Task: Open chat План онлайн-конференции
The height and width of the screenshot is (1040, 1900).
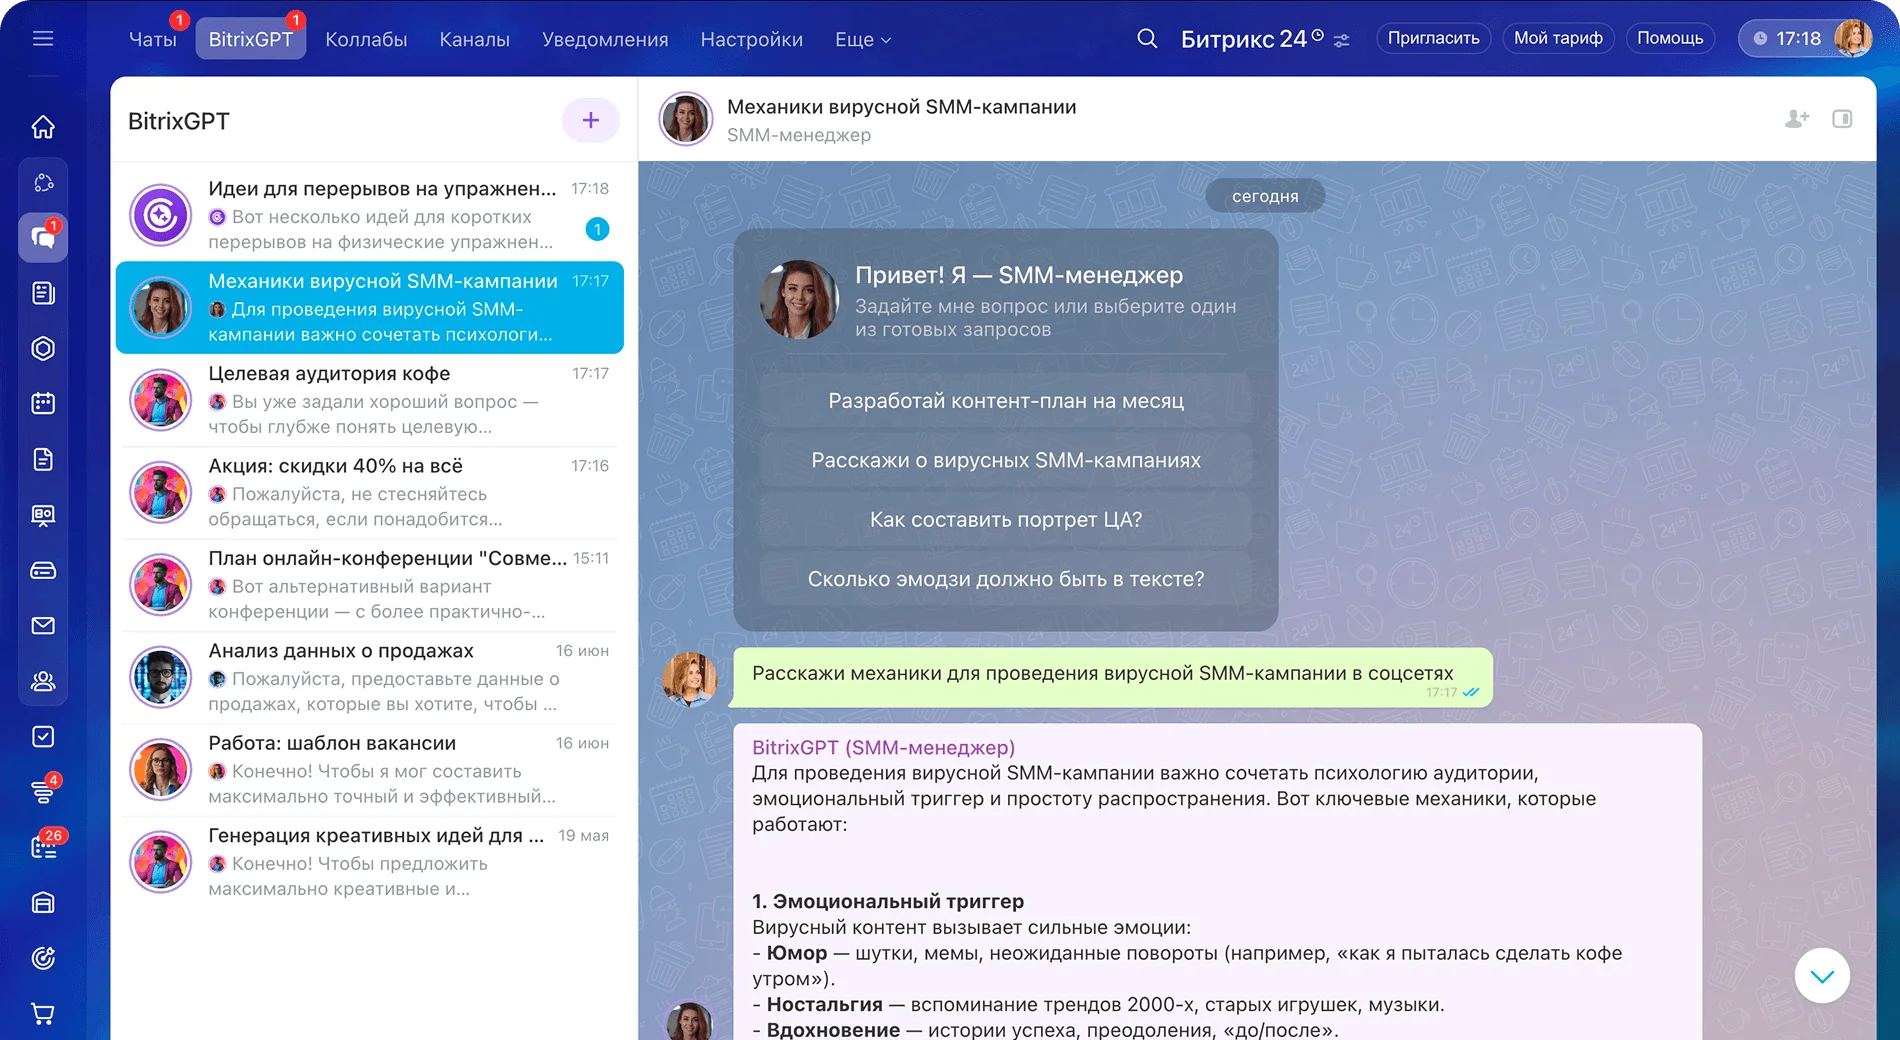Action: pos(370,585)
